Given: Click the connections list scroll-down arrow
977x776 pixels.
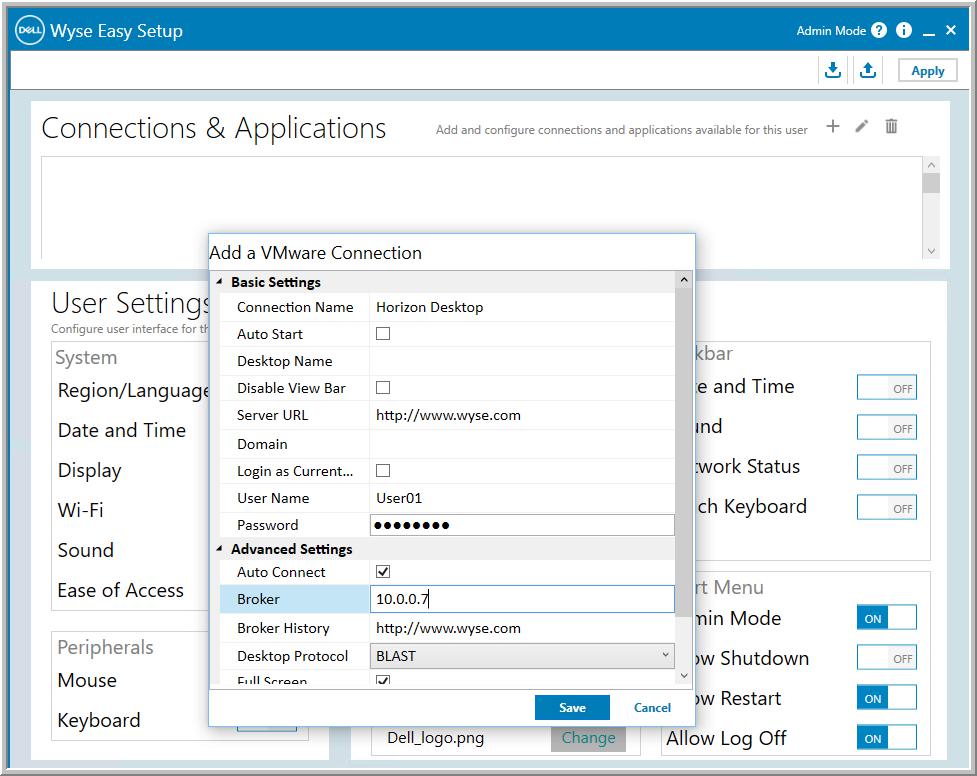Looking at the screenshot, I should (931, 251).
